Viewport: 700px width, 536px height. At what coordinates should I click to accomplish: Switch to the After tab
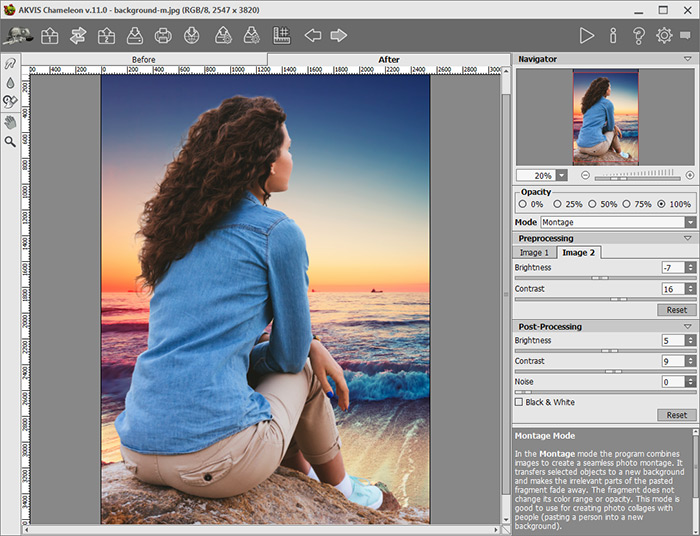pyautogui.click(x=389, y=59)
